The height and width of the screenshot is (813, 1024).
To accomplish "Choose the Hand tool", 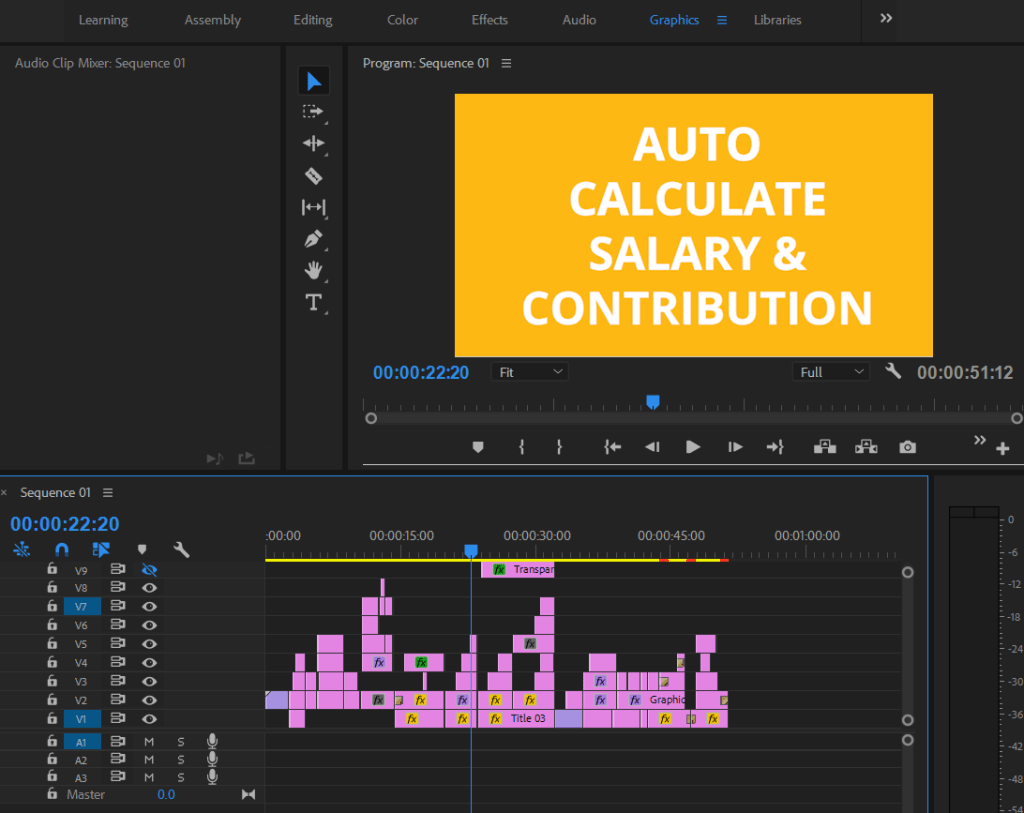I will click(313, 271).
